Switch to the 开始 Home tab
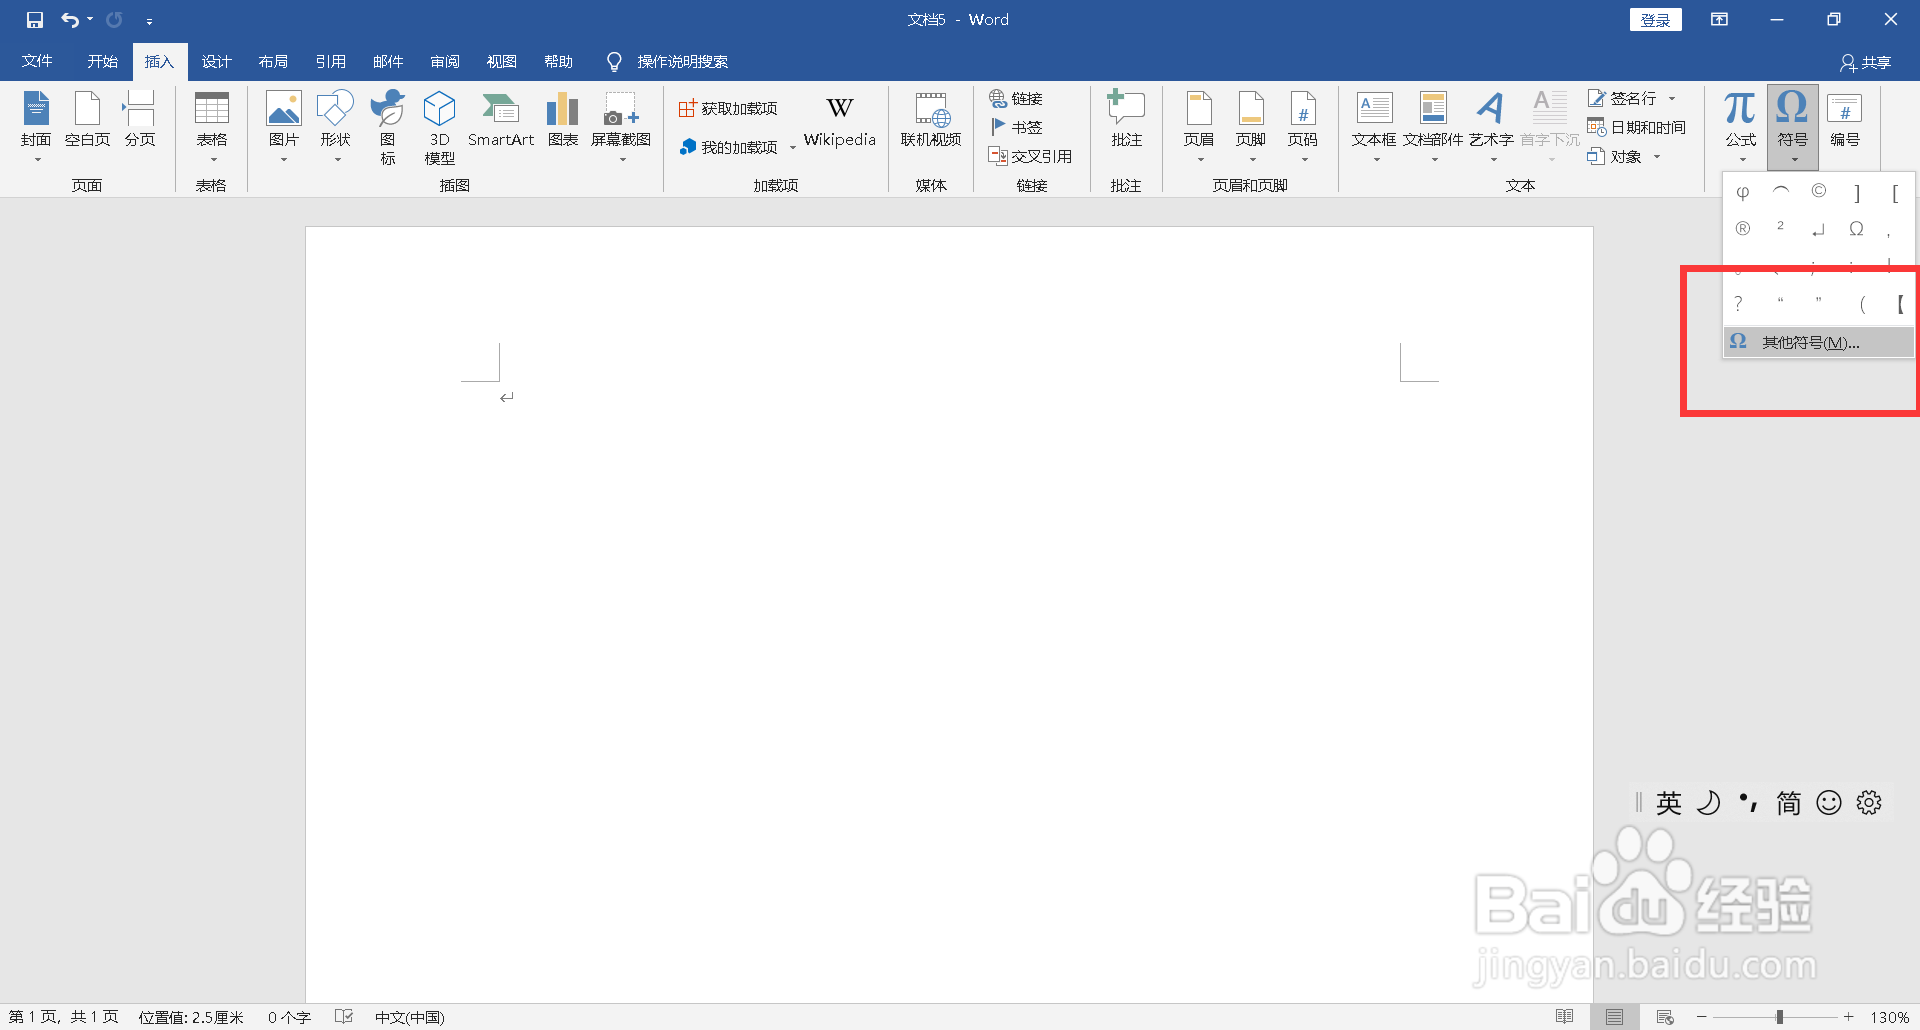 coord(102,61)
